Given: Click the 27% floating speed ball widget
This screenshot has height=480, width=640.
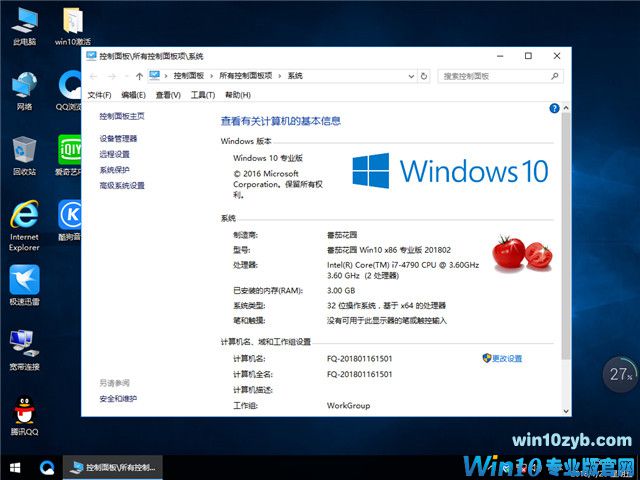Looking at the screenshot, I should point(620,374).
